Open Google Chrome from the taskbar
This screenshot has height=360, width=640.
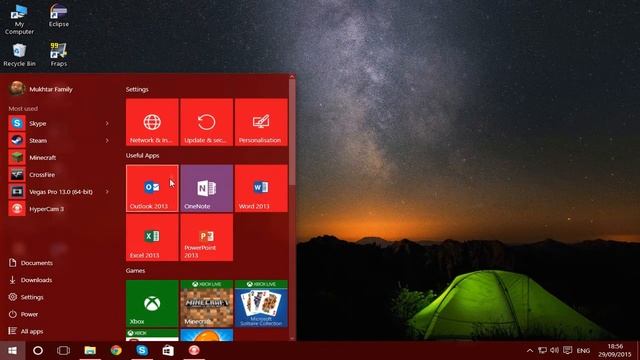click(x=116, y=351)
